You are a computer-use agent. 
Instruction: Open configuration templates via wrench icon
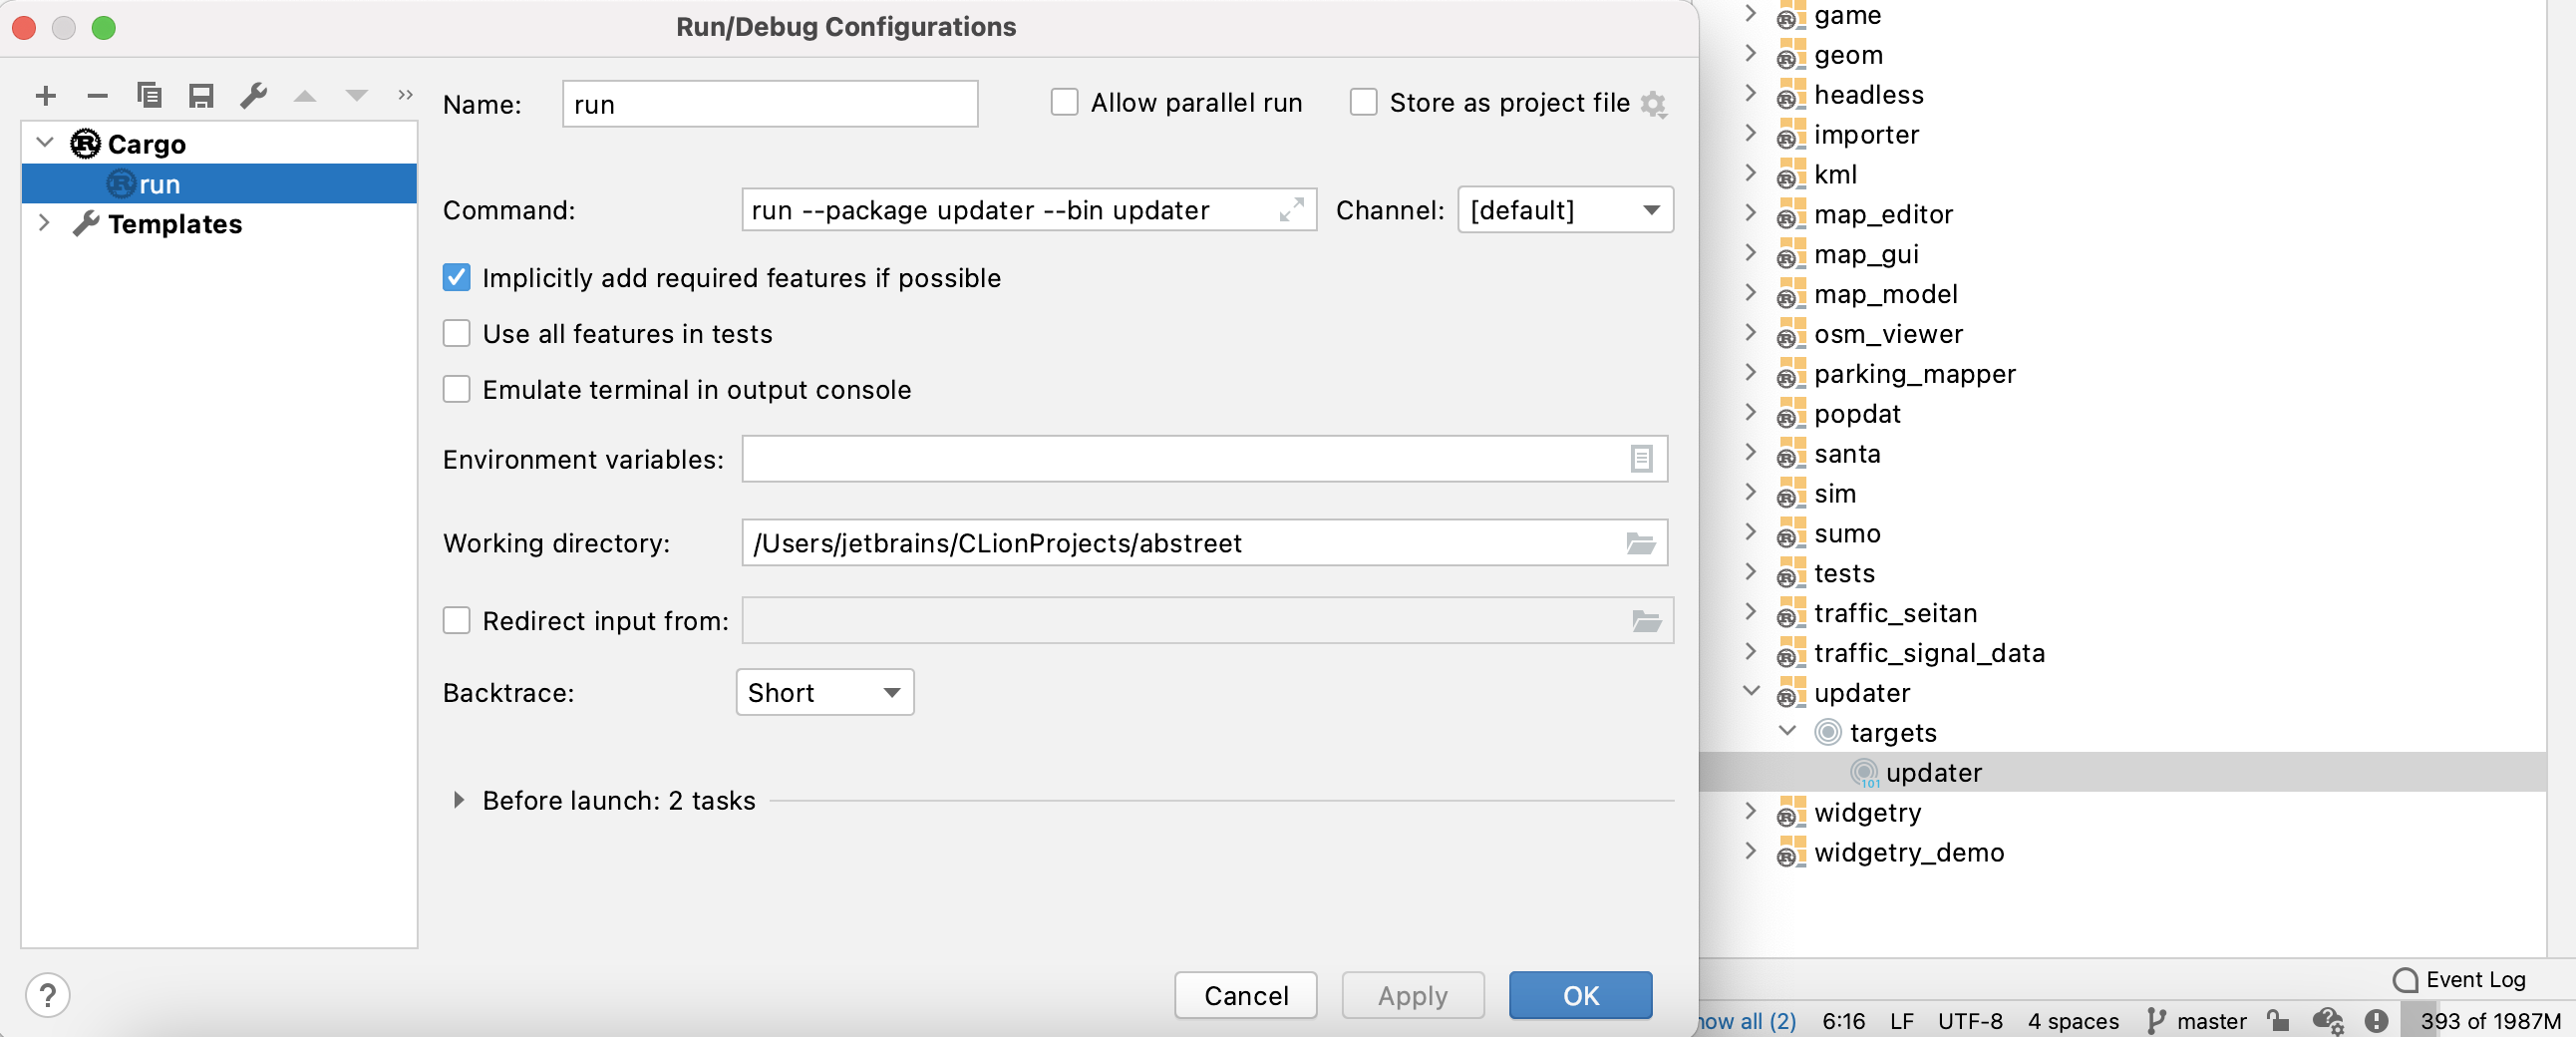253,96
